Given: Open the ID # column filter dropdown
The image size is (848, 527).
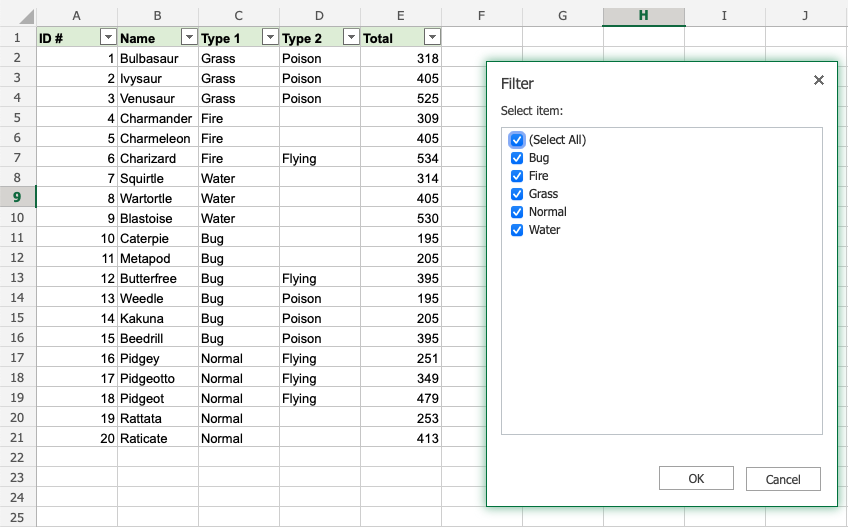Looking at the screenshot, I should (107, 38).
